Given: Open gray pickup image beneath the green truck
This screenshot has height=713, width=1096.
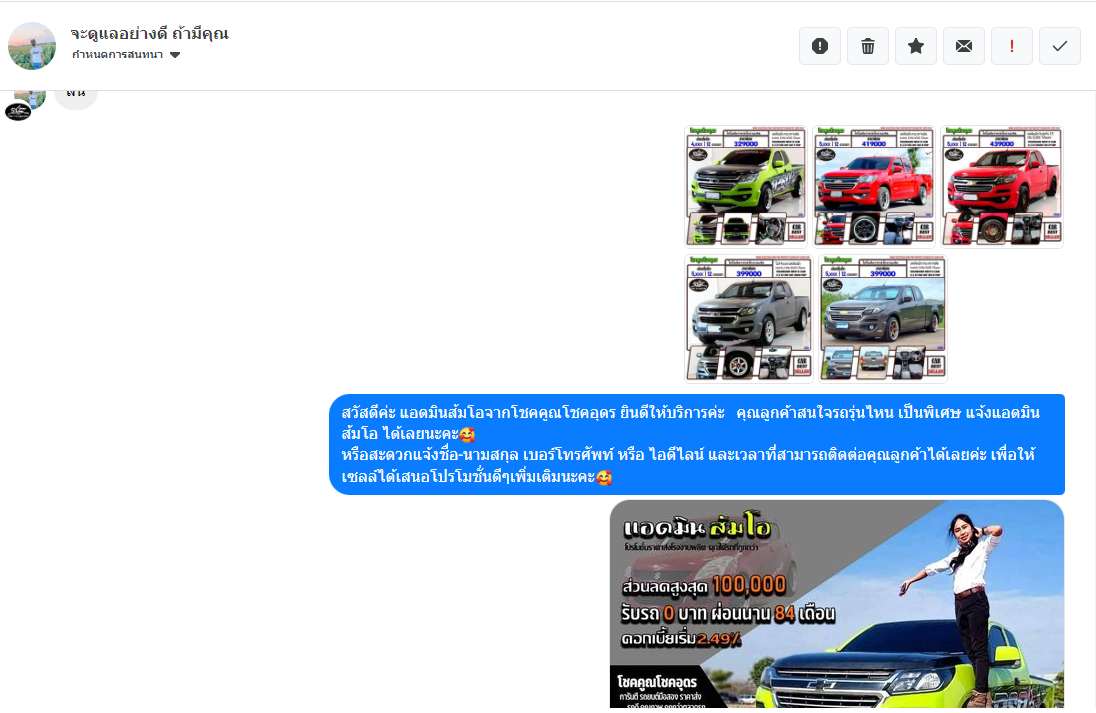Looking at the screenshot, I should (749, 319).
